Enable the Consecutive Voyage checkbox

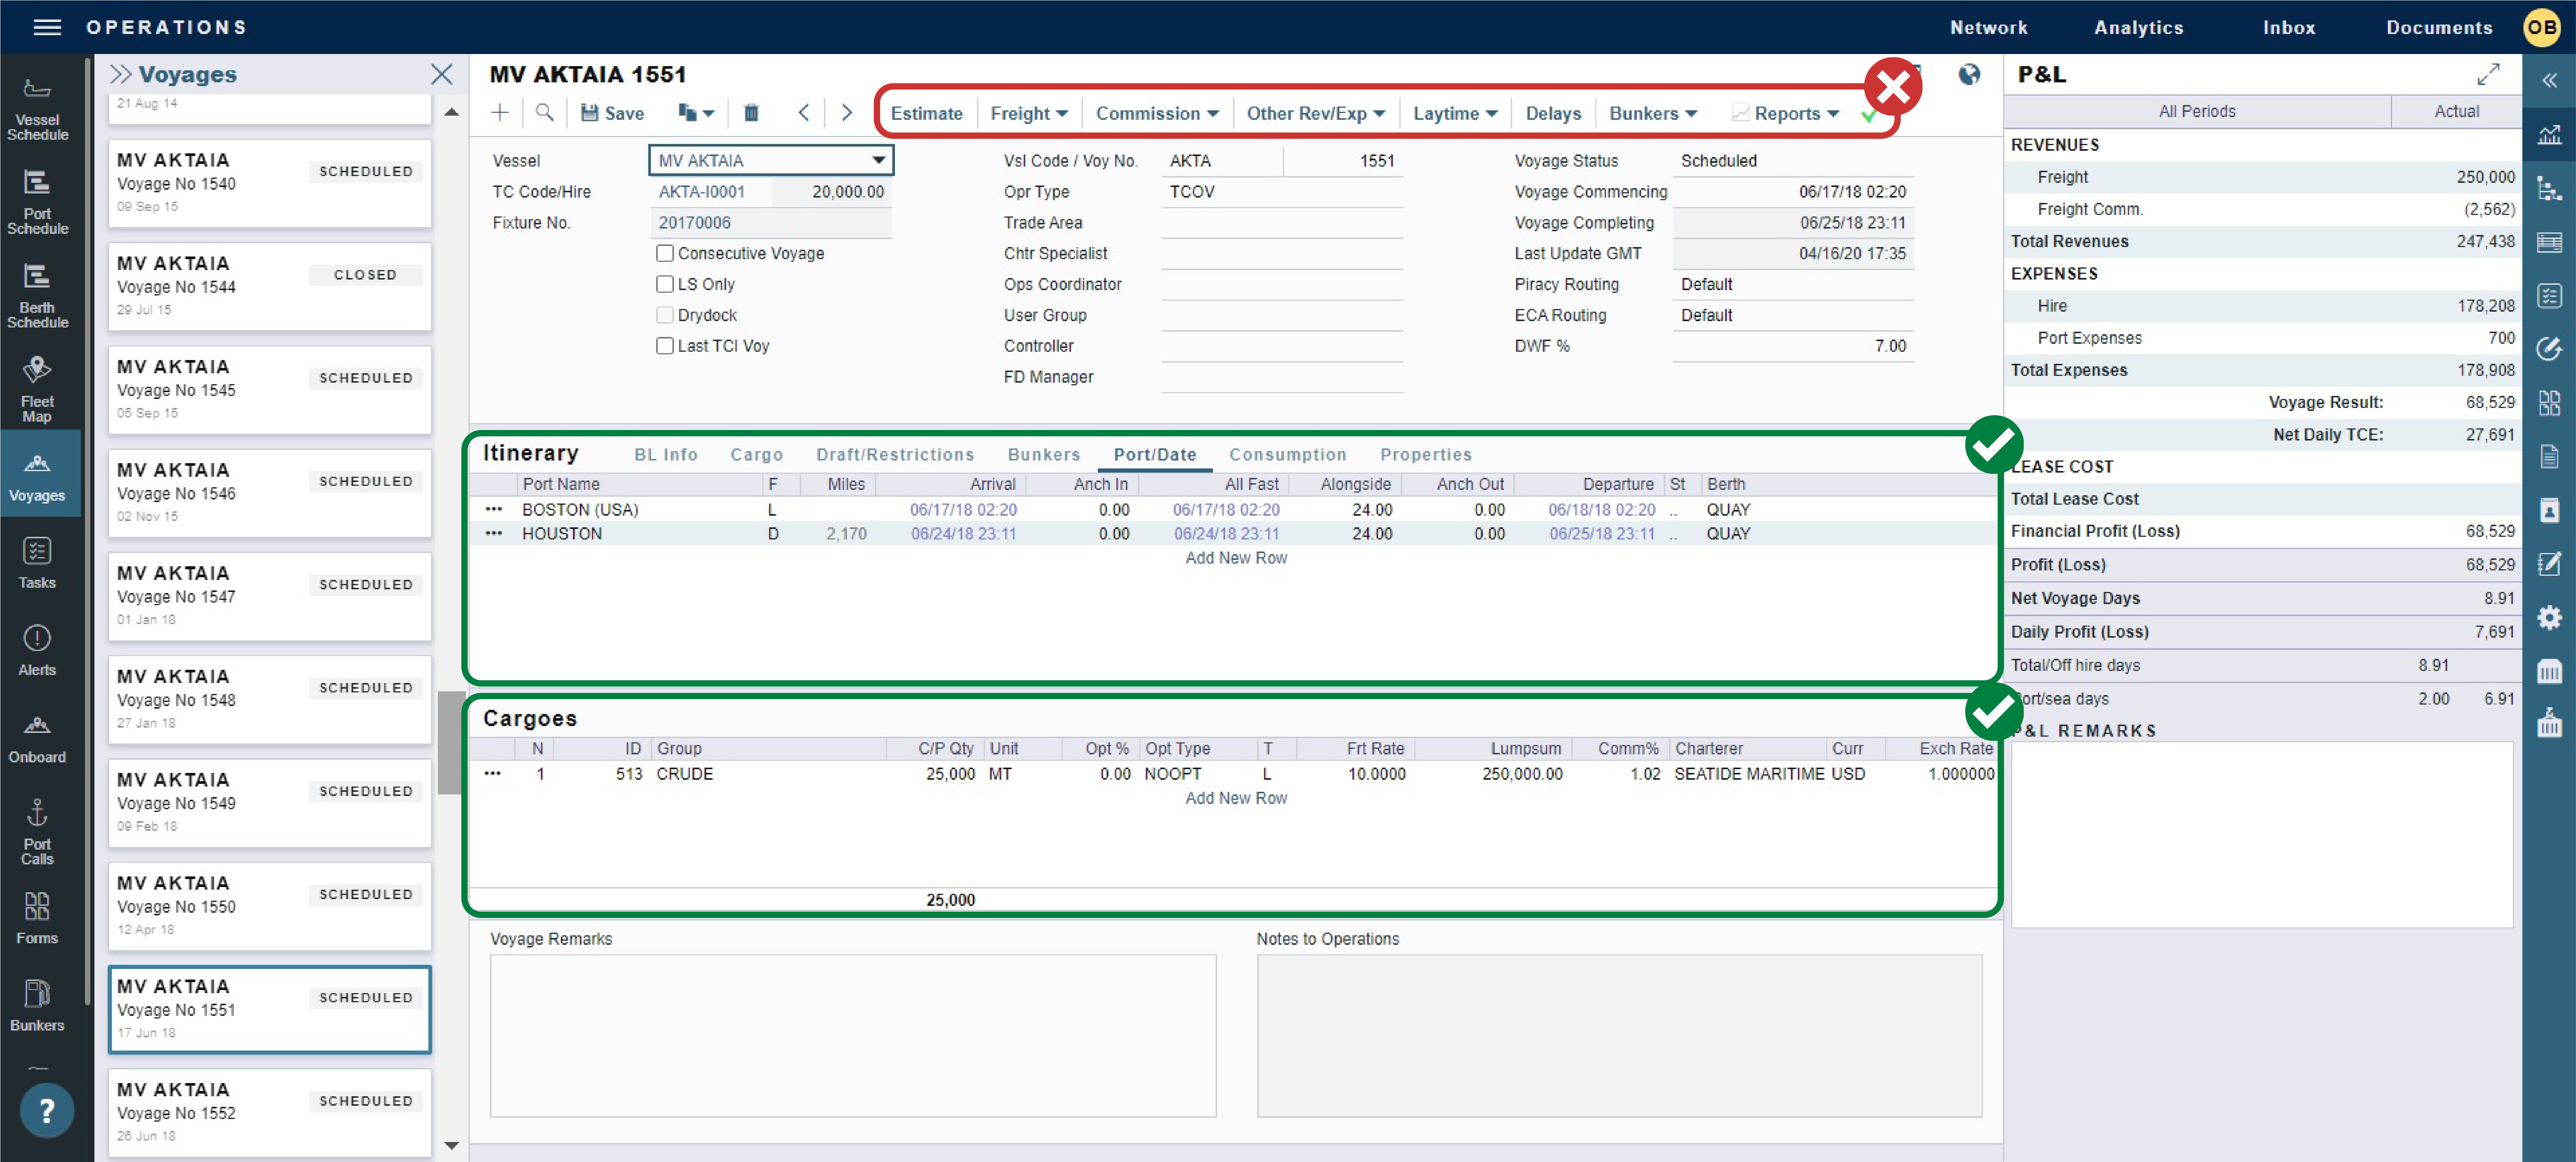coord(665,253)
